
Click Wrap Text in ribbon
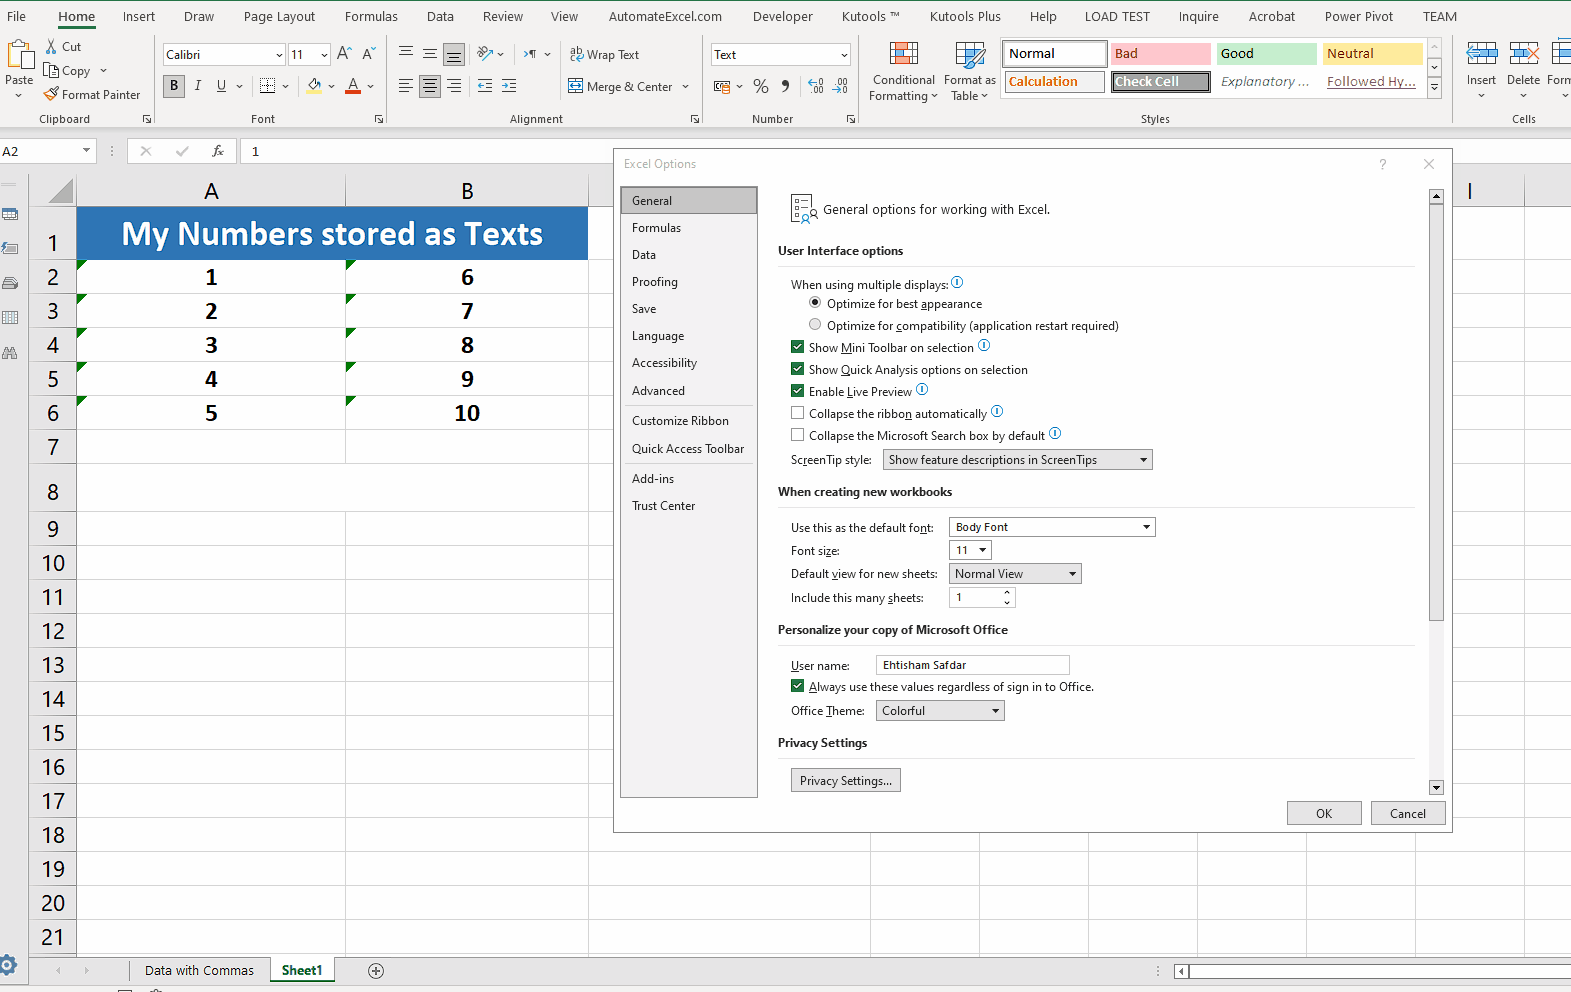[x=604, y=54]
